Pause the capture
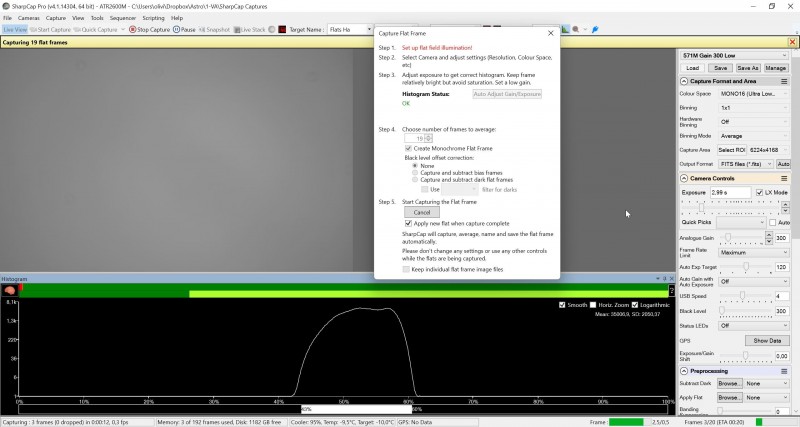800x427 pixels. coord(184,30)
